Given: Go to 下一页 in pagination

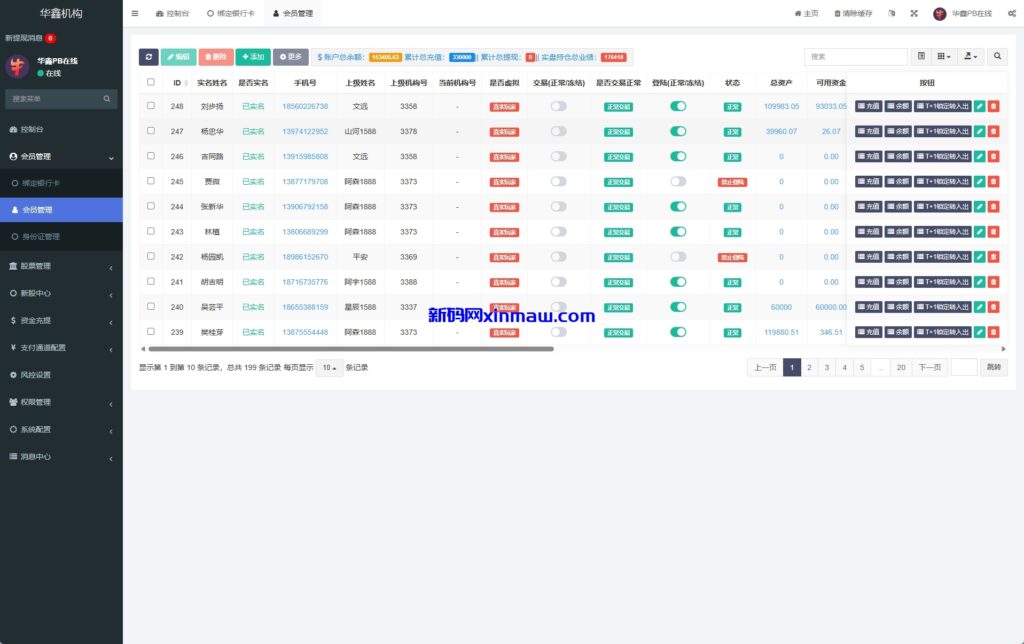Looking at the screenshot, I should point(929,368).
